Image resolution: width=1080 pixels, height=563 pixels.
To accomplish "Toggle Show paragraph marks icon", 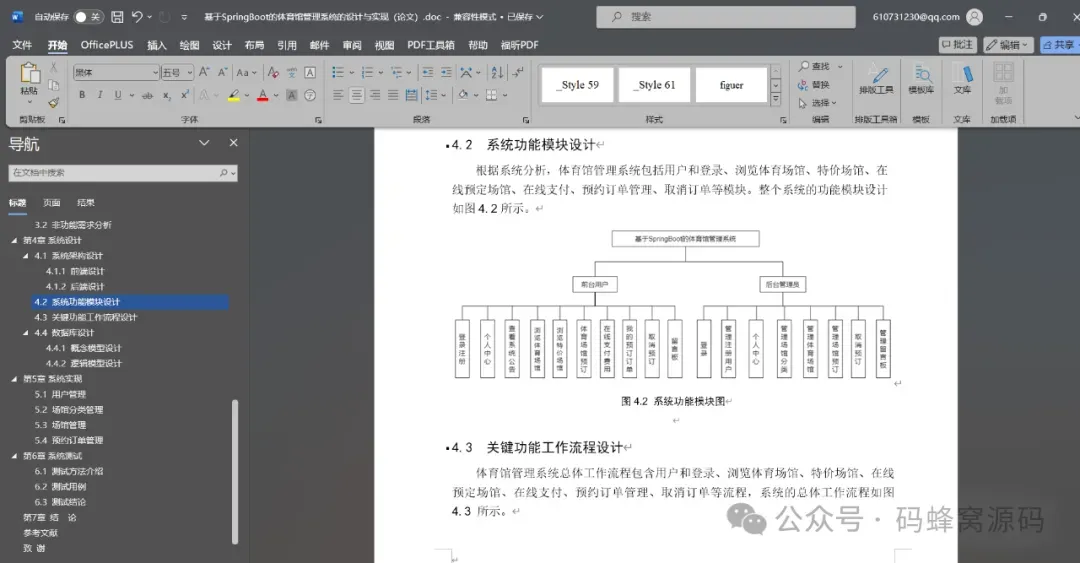I will coord(517,72).
